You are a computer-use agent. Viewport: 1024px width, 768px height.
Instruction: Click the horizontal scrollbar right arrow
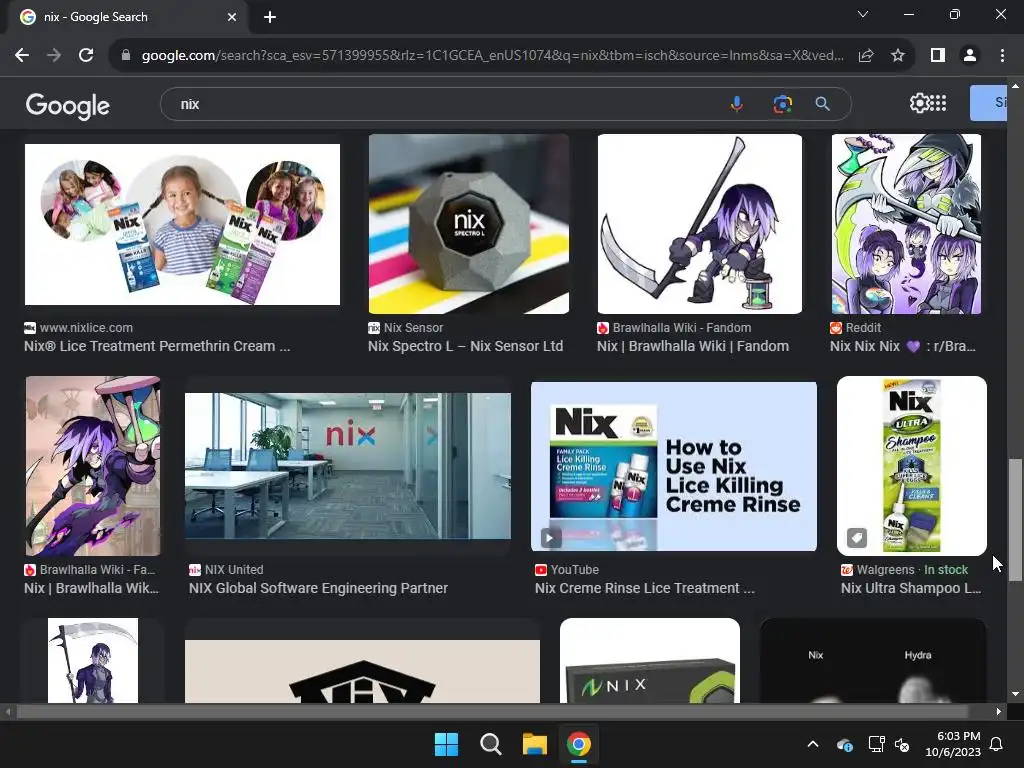(999, 711)
